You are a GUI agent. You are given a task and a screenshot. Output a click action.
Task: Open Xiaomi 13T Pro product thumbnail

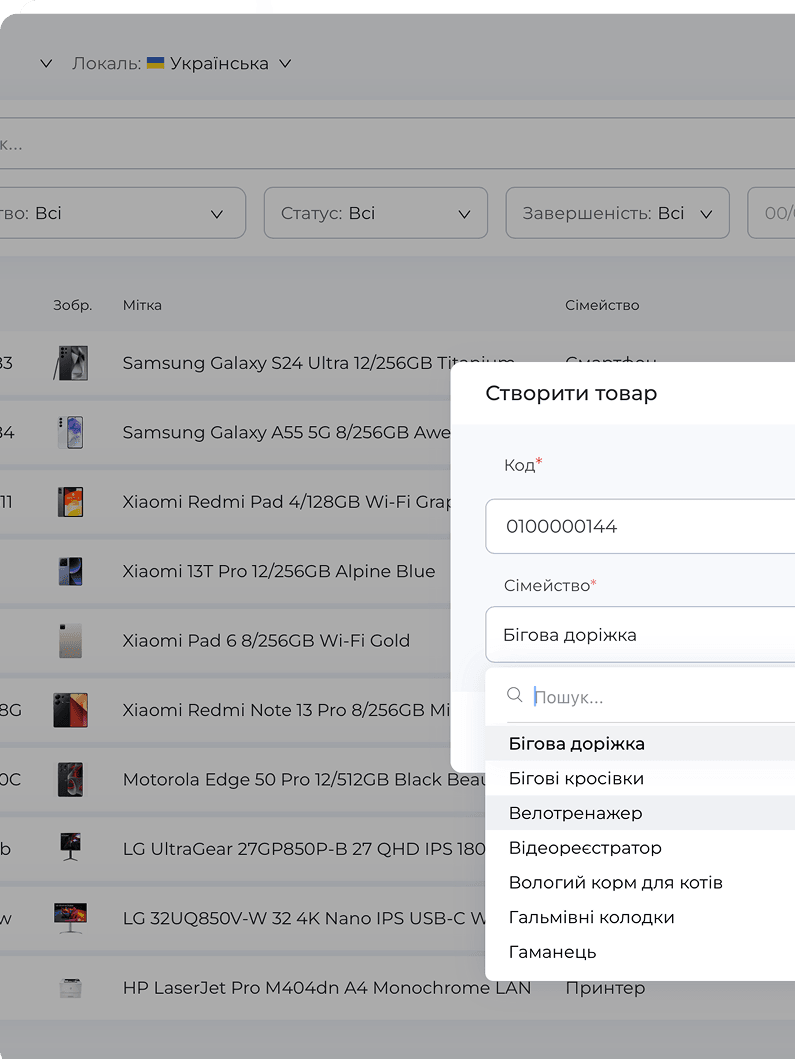70,571
